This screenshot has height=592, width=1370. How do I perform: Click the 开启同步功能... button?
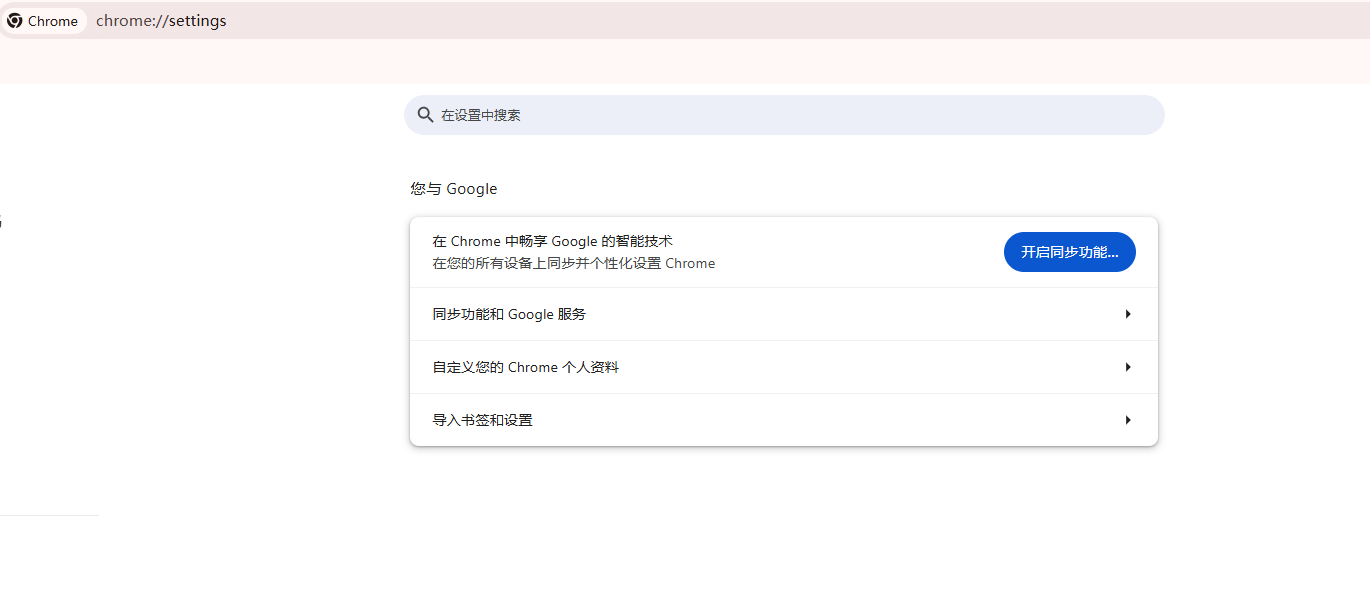coord(1069,252)
